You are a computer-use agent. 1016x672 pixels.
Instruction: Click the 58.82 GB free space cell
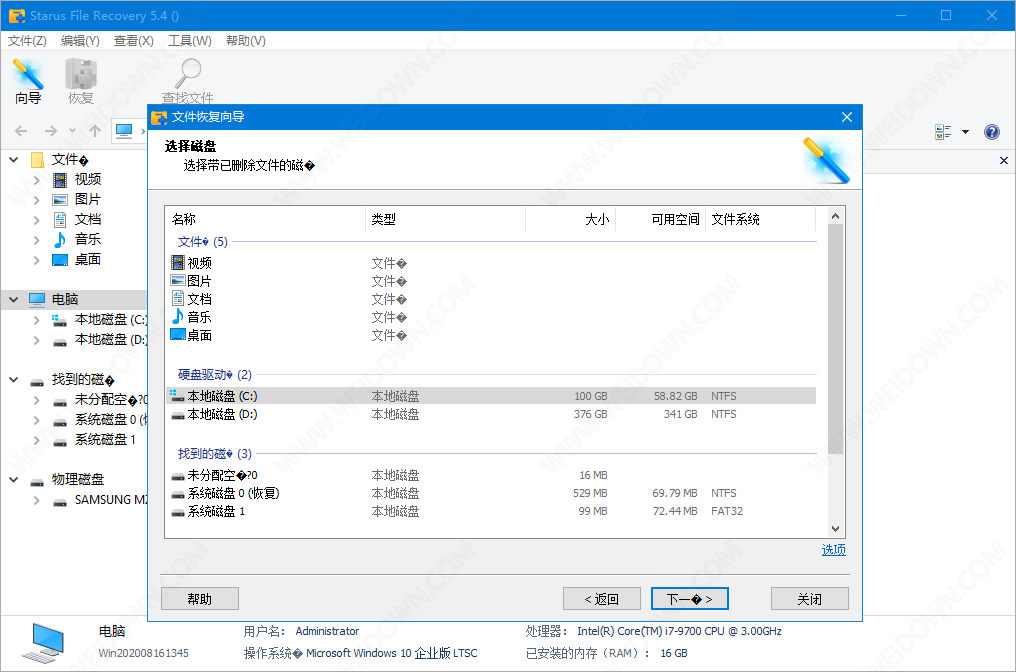675,396
